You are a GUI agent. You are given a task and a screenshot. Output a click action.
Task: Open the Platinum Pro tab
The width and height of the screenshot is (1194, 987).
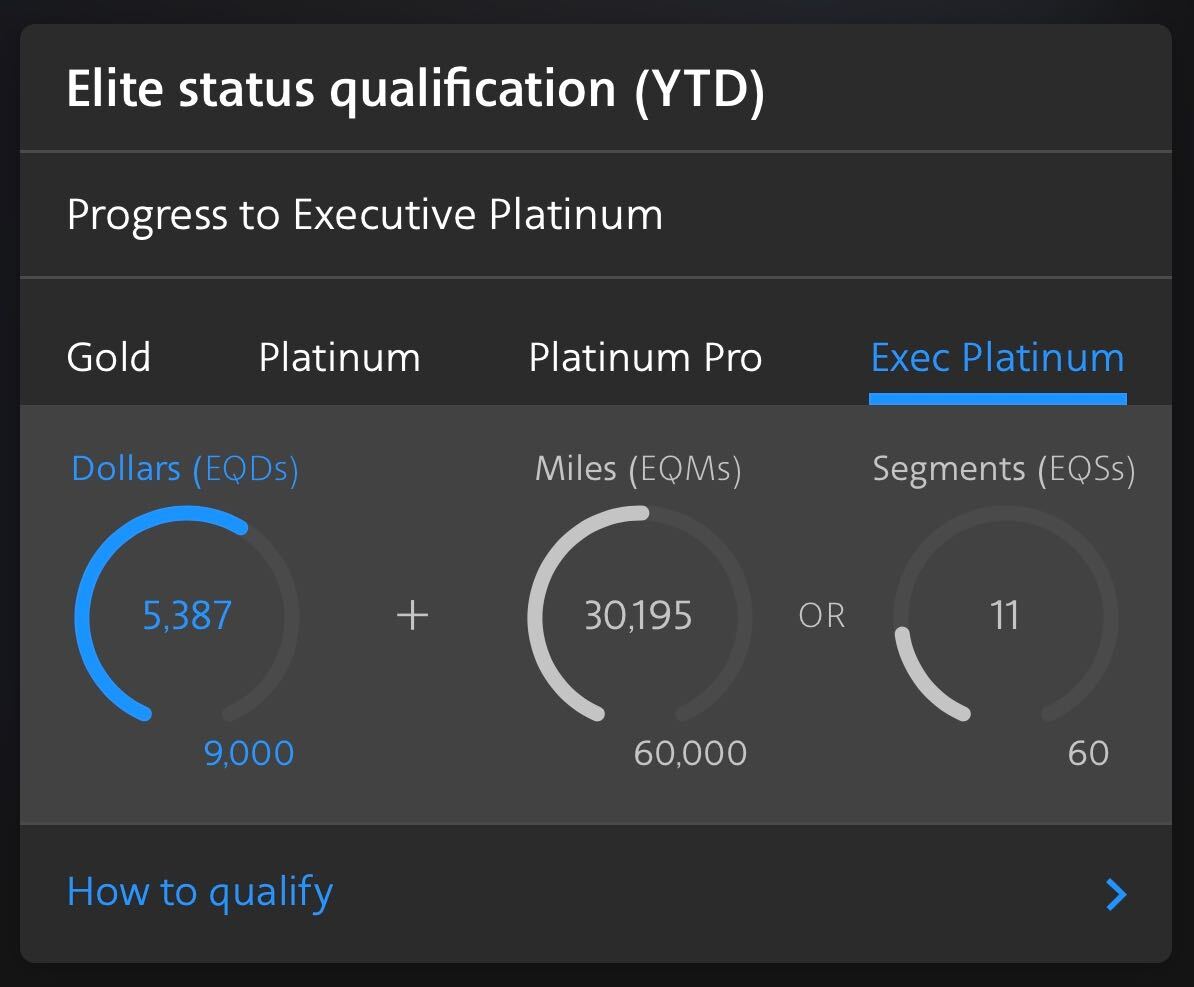click(645, 357)
